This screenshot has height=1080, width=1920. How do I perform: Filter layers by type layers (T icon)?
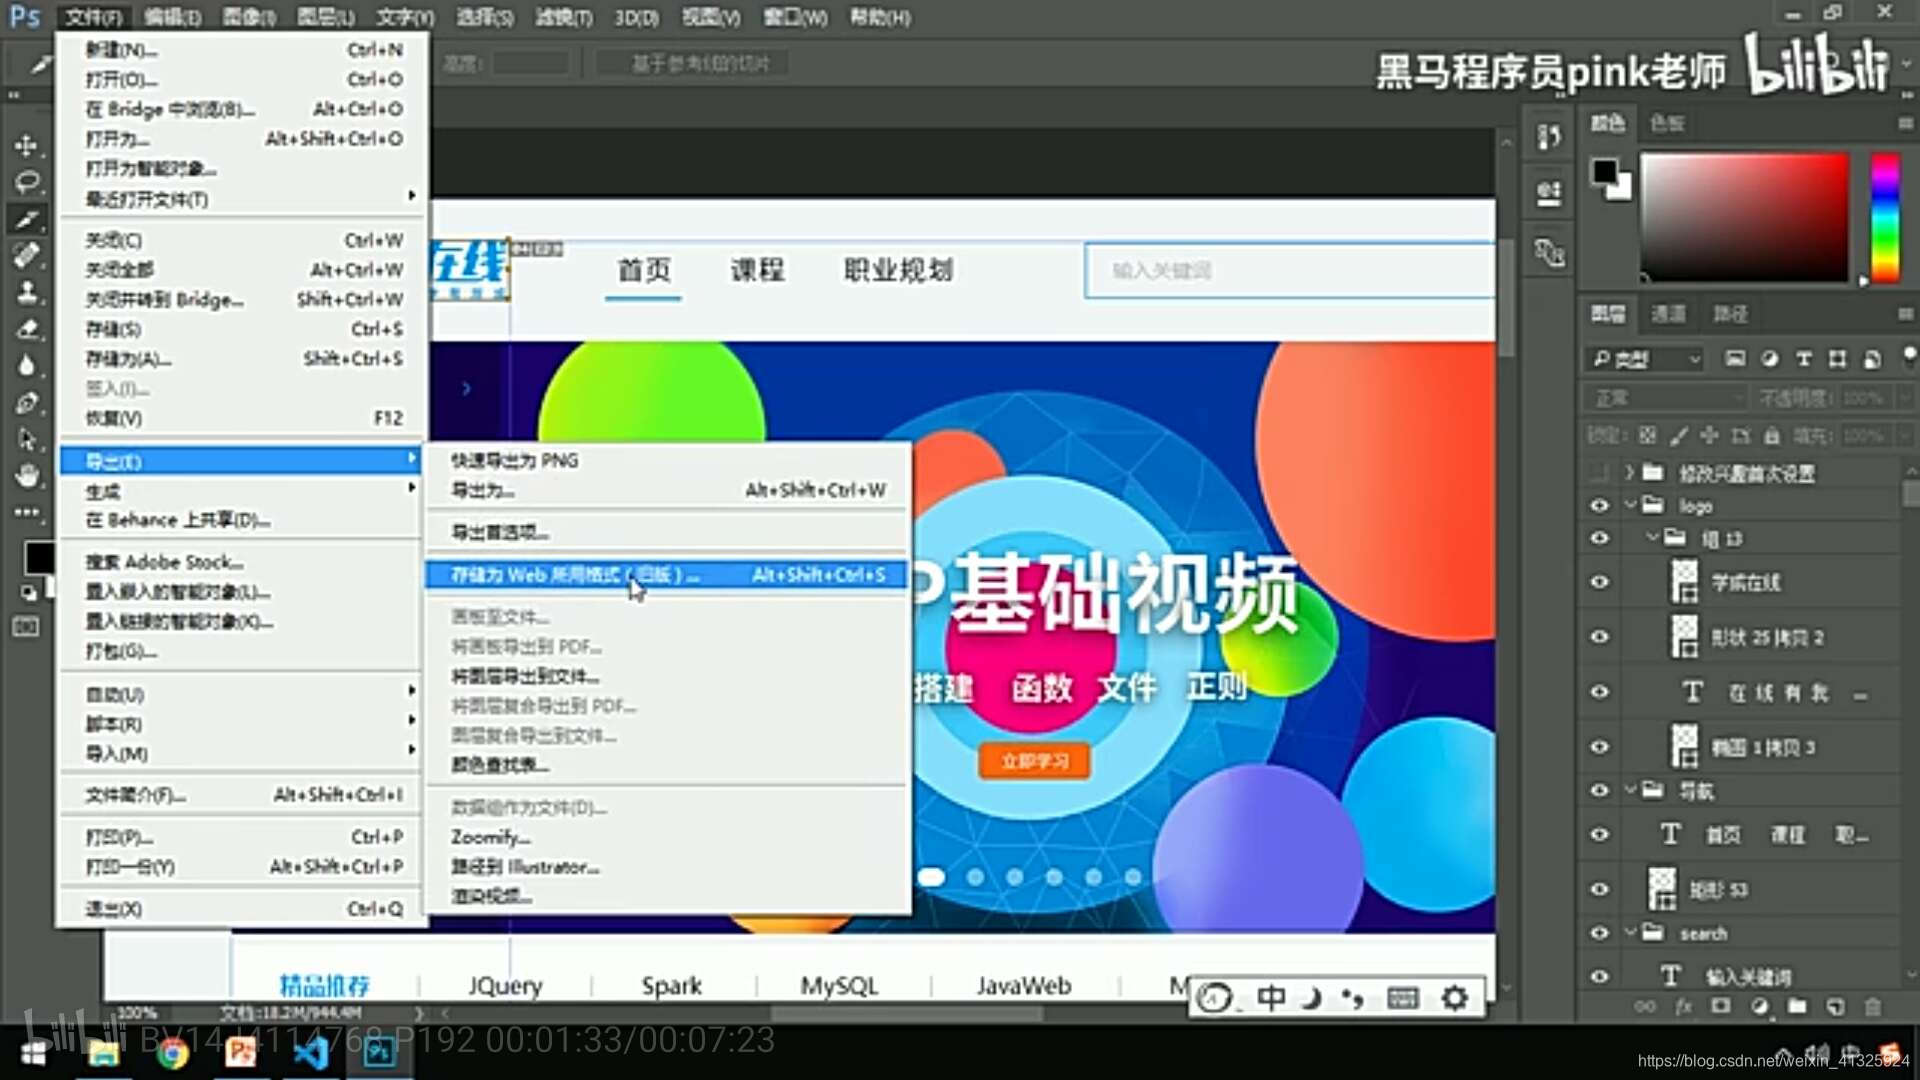1804,359
